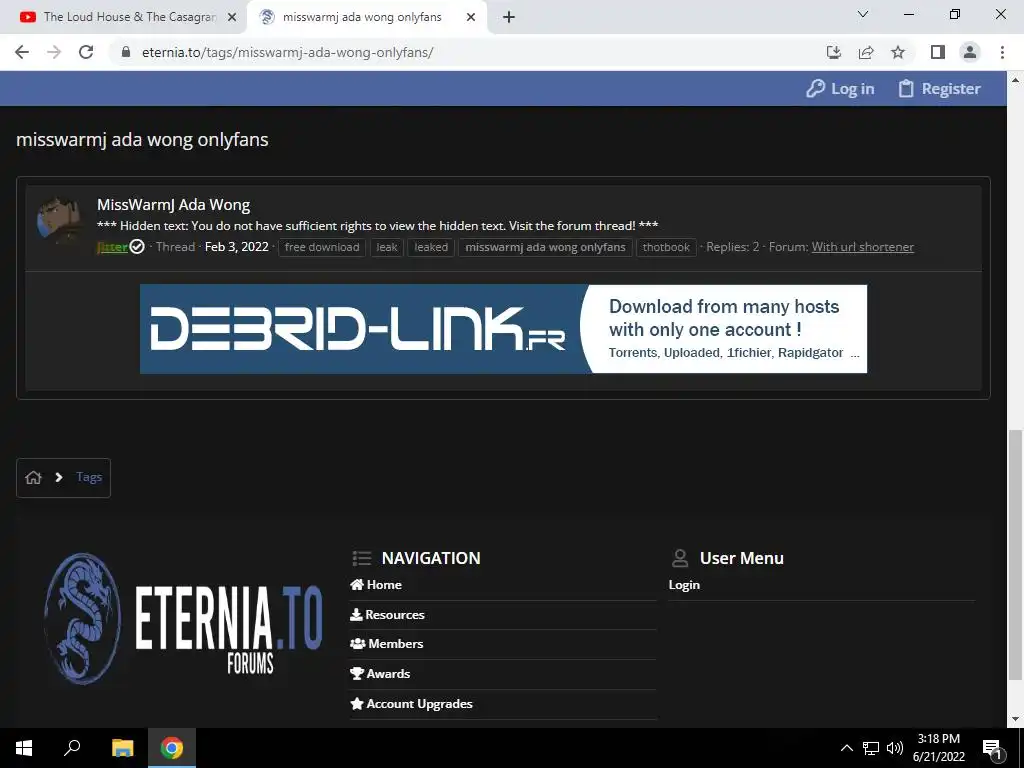Open Account Upgrades in the footer navigation

click(x=411, y=703)
